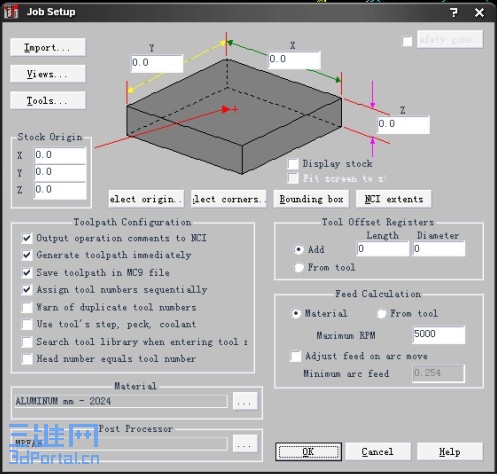Click the Post Processor browse ellipsis button

coord(245,443)
